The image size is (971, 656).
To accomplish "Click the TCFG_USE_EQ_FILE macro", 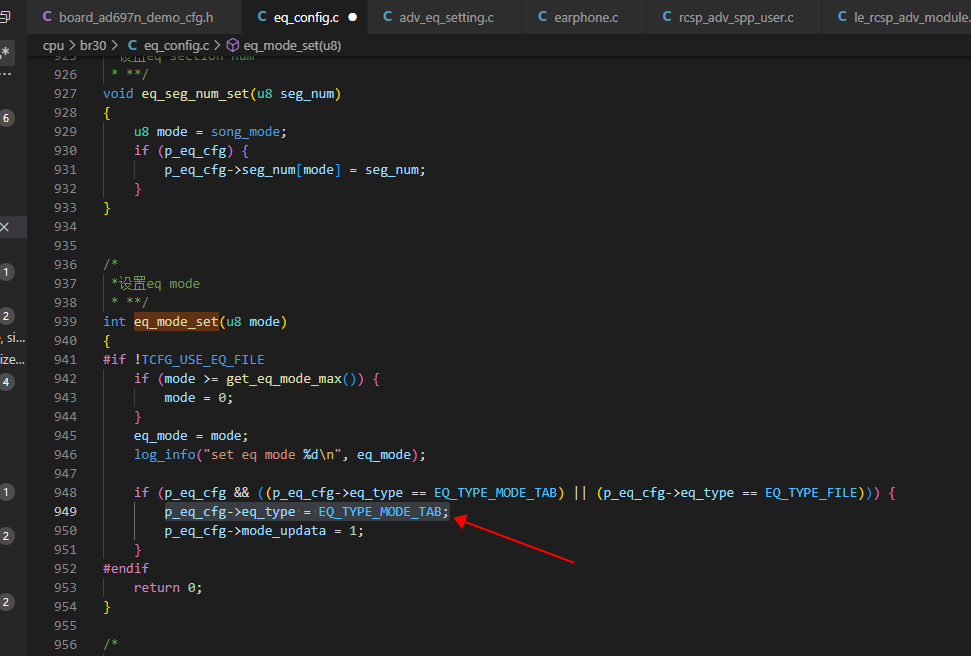I will (x=202, y=360).
